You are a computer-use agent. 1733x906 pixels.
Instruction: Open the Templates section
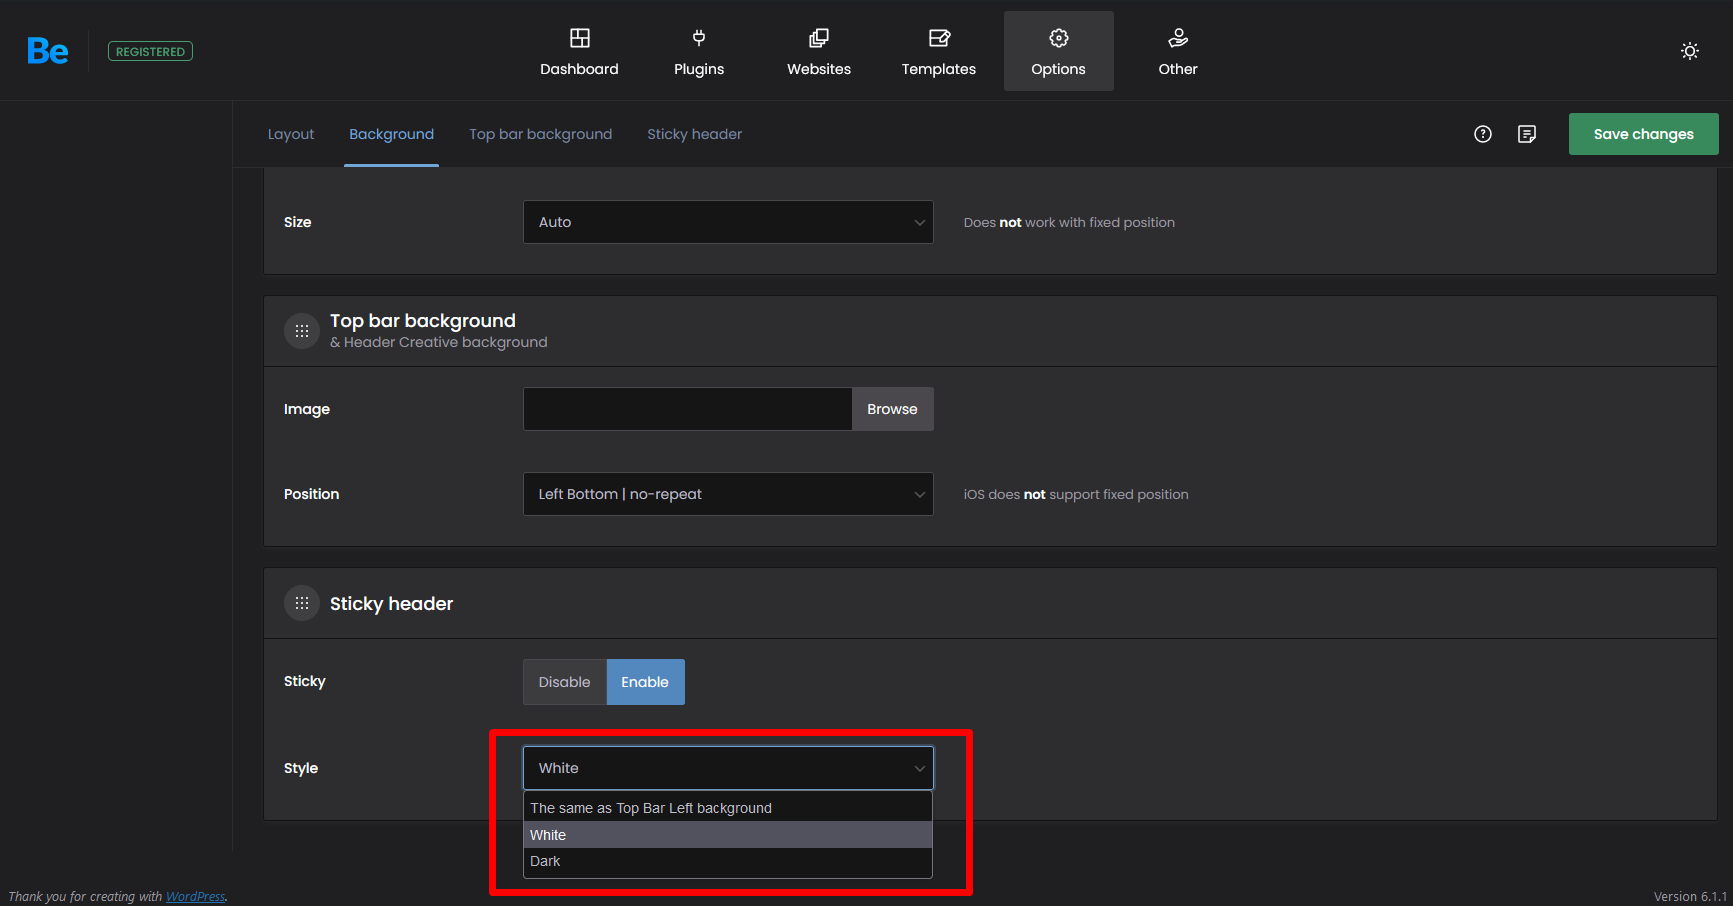(x=939, y=51)
